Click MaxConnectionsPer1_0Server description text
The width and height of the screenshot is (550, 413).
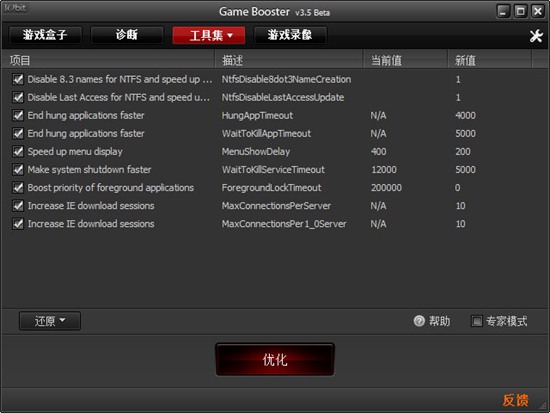click(284, 224)
